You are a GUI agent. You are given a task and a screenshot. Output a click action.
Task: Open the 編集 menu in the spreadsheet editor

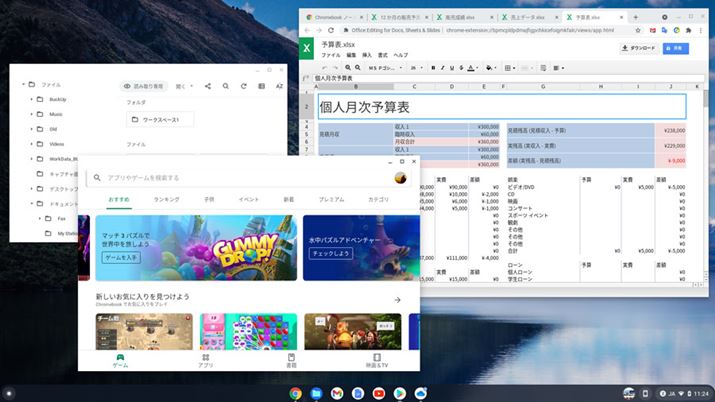pos(351,55)
